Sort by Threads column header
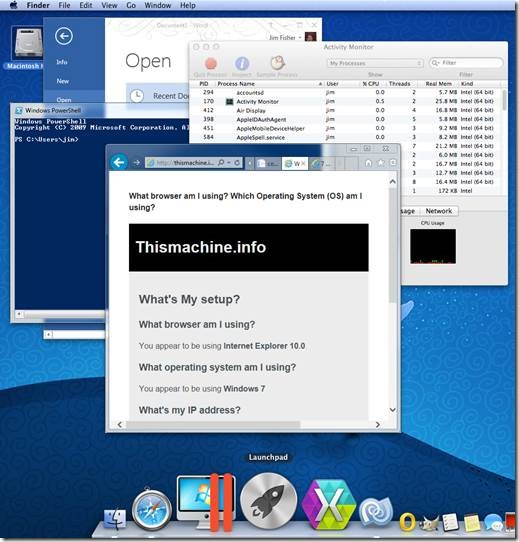 coord(400,84)
